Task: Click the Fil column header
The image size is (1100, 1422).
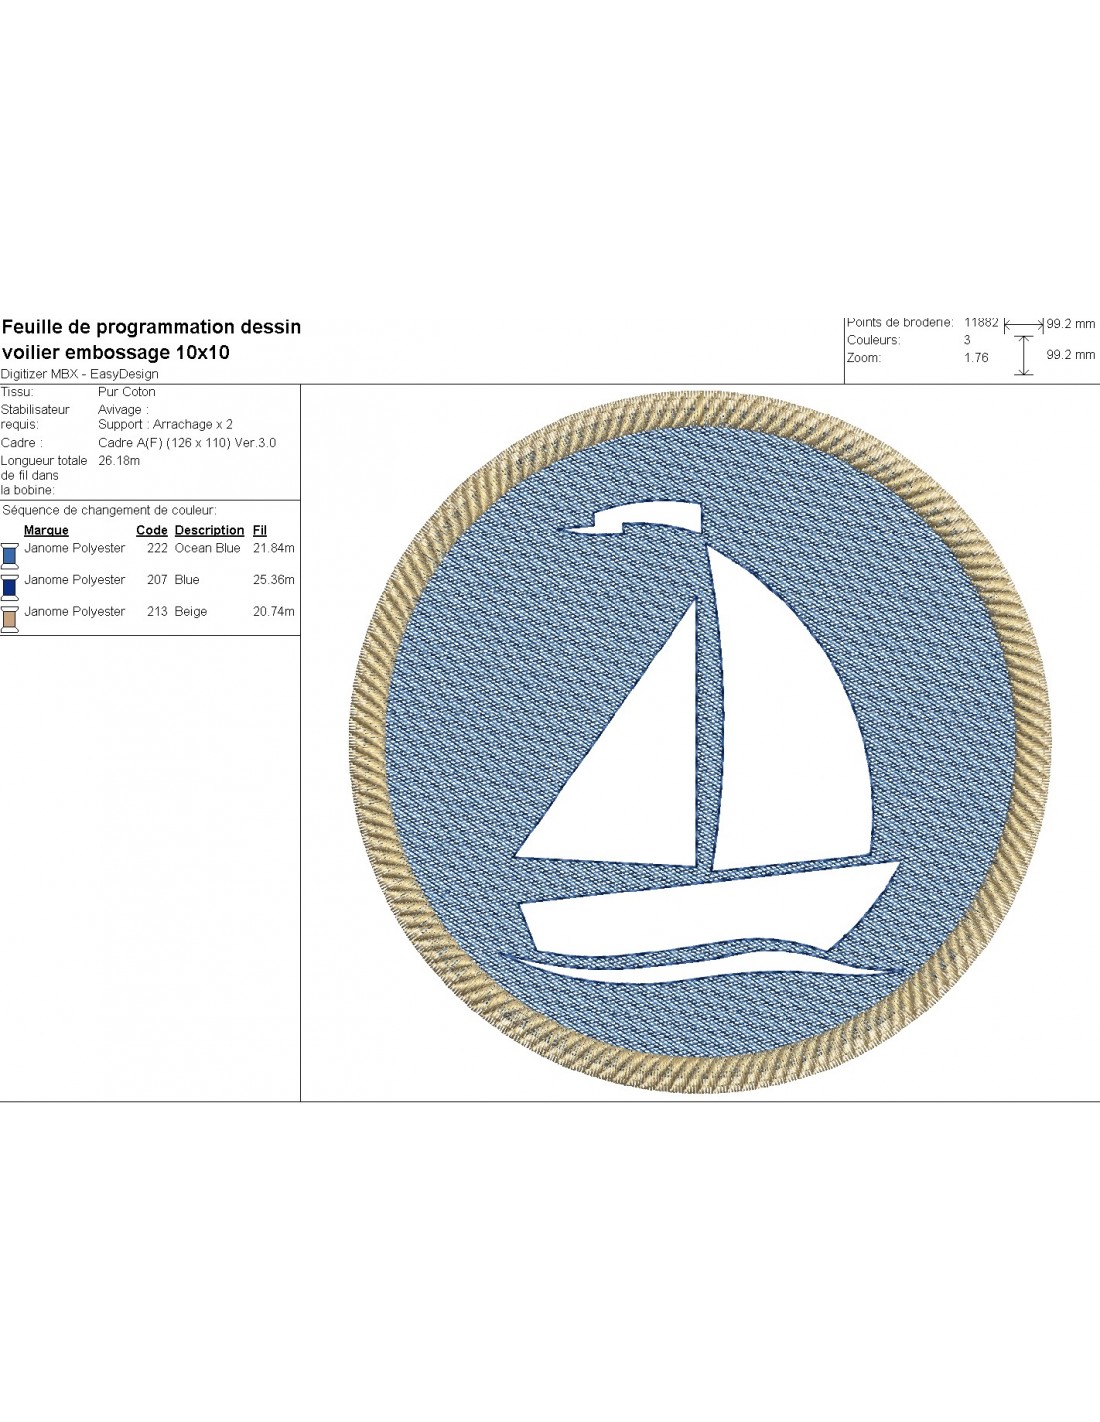Action: tap(260, 530)
